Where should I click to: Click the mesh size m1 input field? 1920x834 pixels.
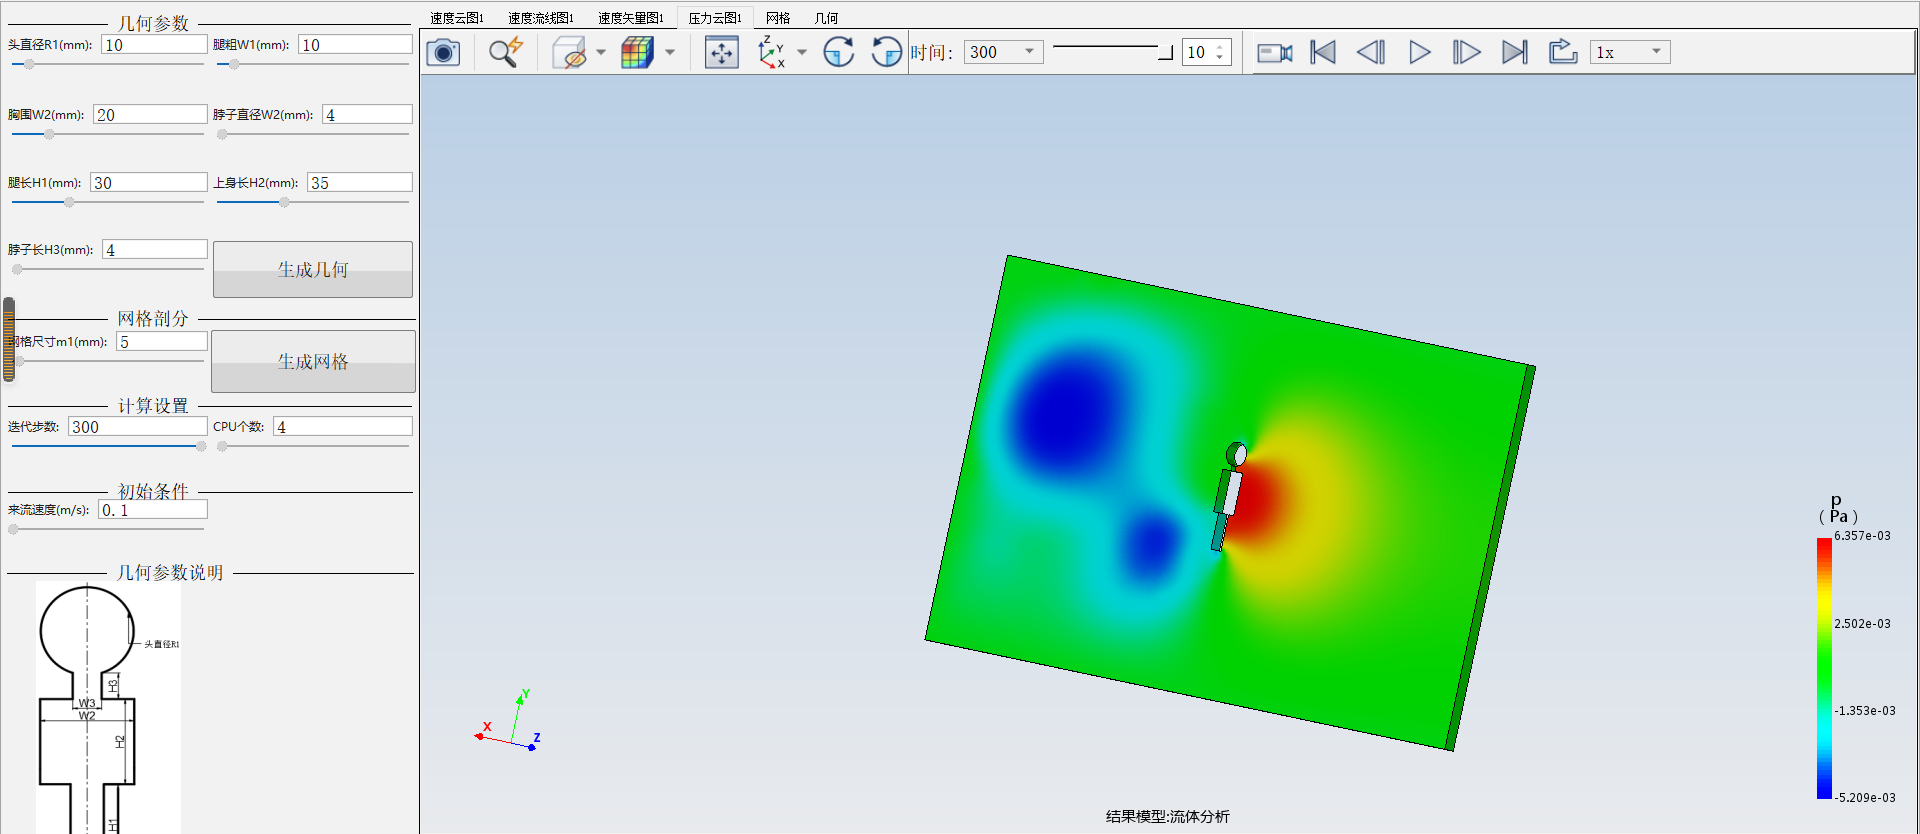point(162,342)
